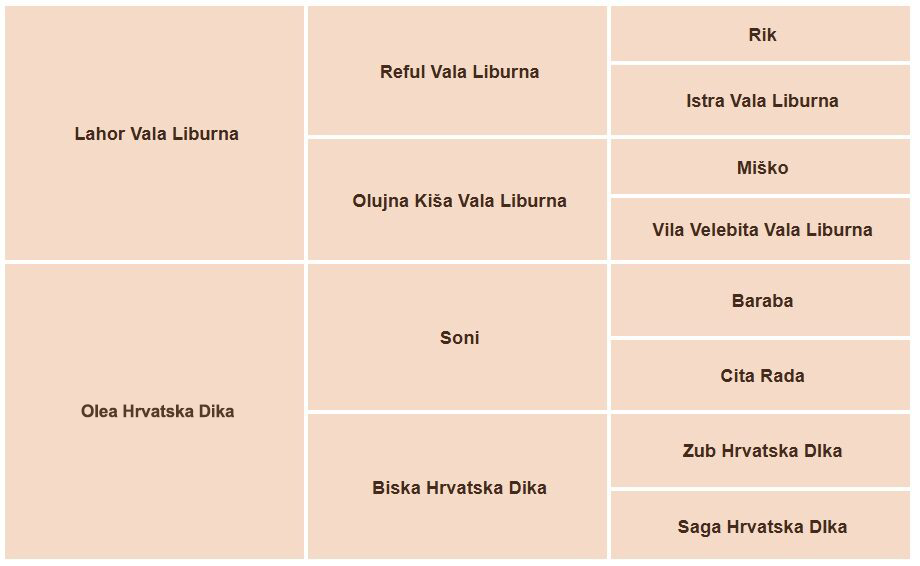Click the Saga Hrvatska DIka name
Viewport: 920px width, 566px height.
click(762, 527)
